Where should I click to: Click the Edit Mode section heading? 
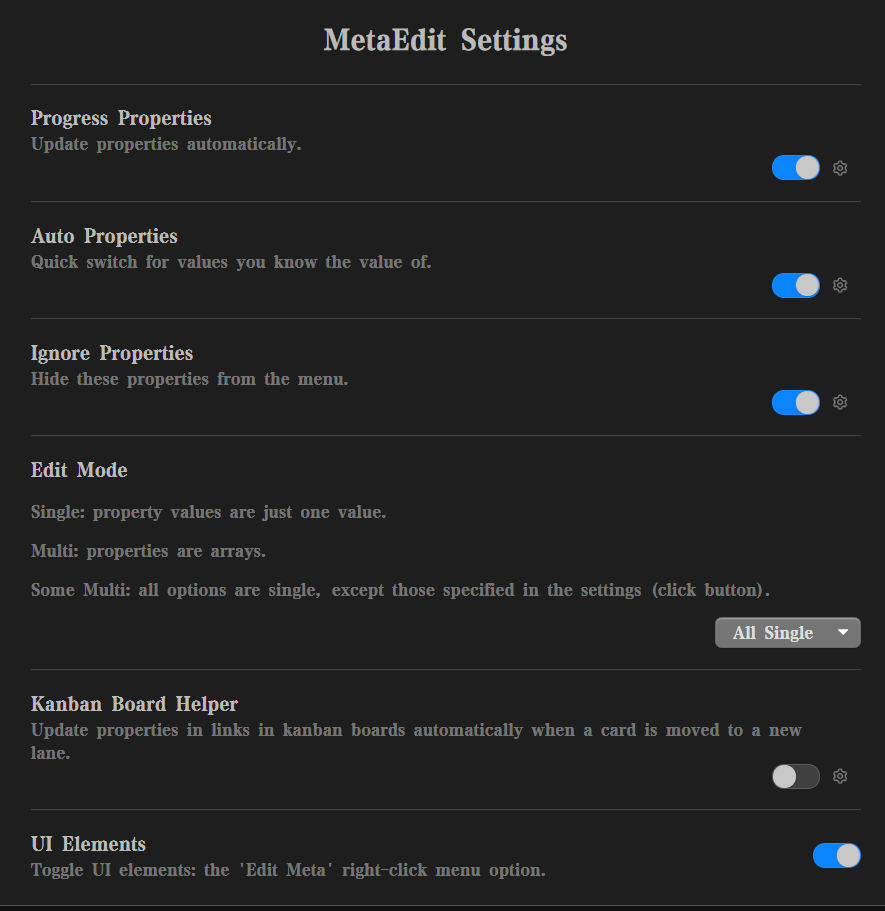coord(78,470)
